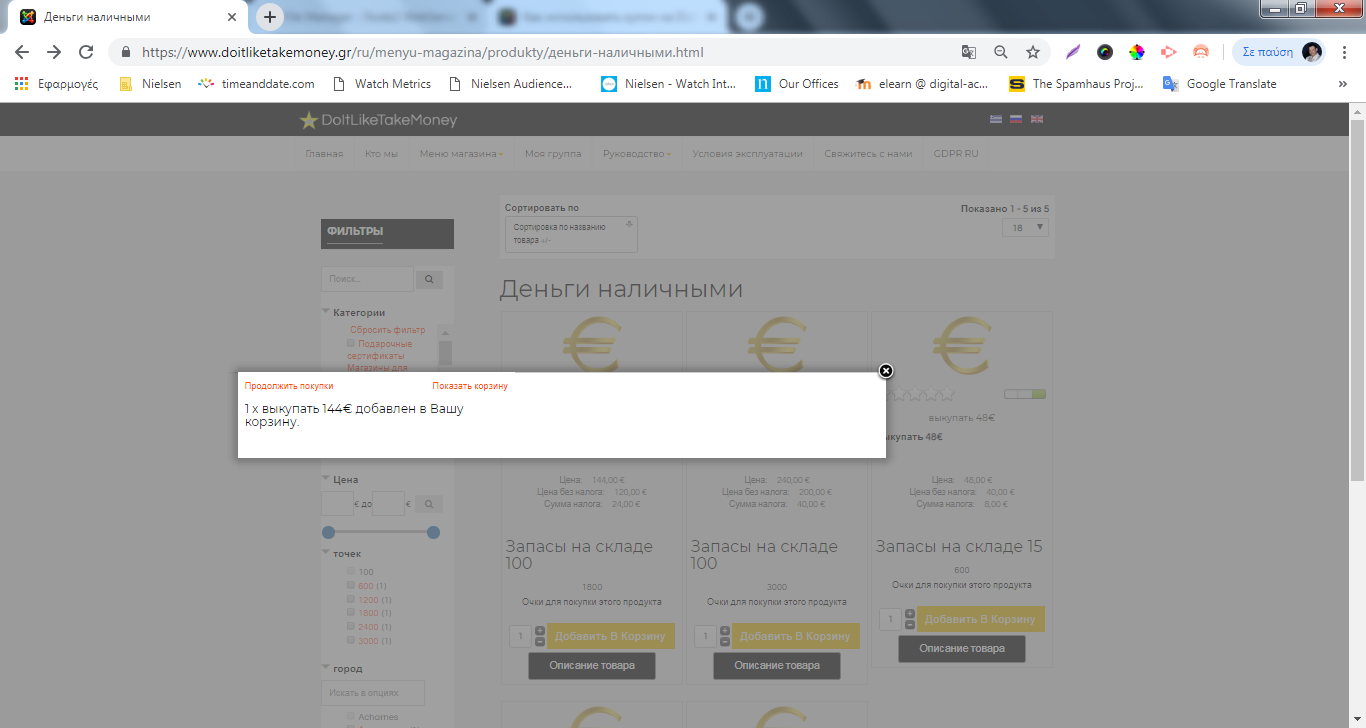Viewport: 1366px width, 728px height.
Task: Check the 600 points checkbox
Action: pyautogui.click(x=351, y=585)
